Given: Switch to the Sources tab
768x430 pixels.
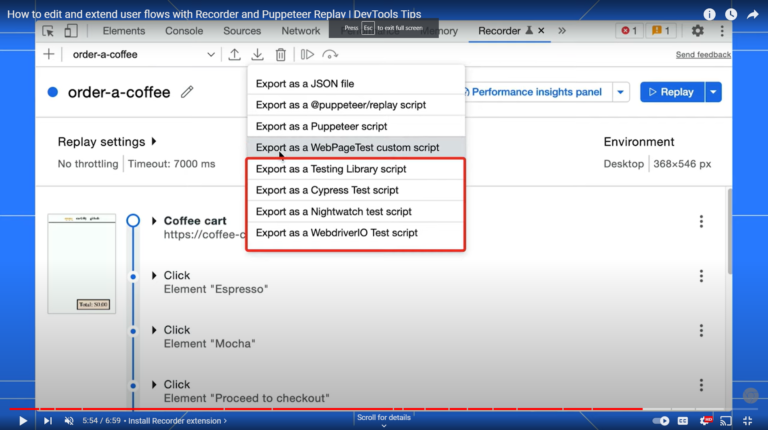Looking at the screenshot, I should coord(242,31).
